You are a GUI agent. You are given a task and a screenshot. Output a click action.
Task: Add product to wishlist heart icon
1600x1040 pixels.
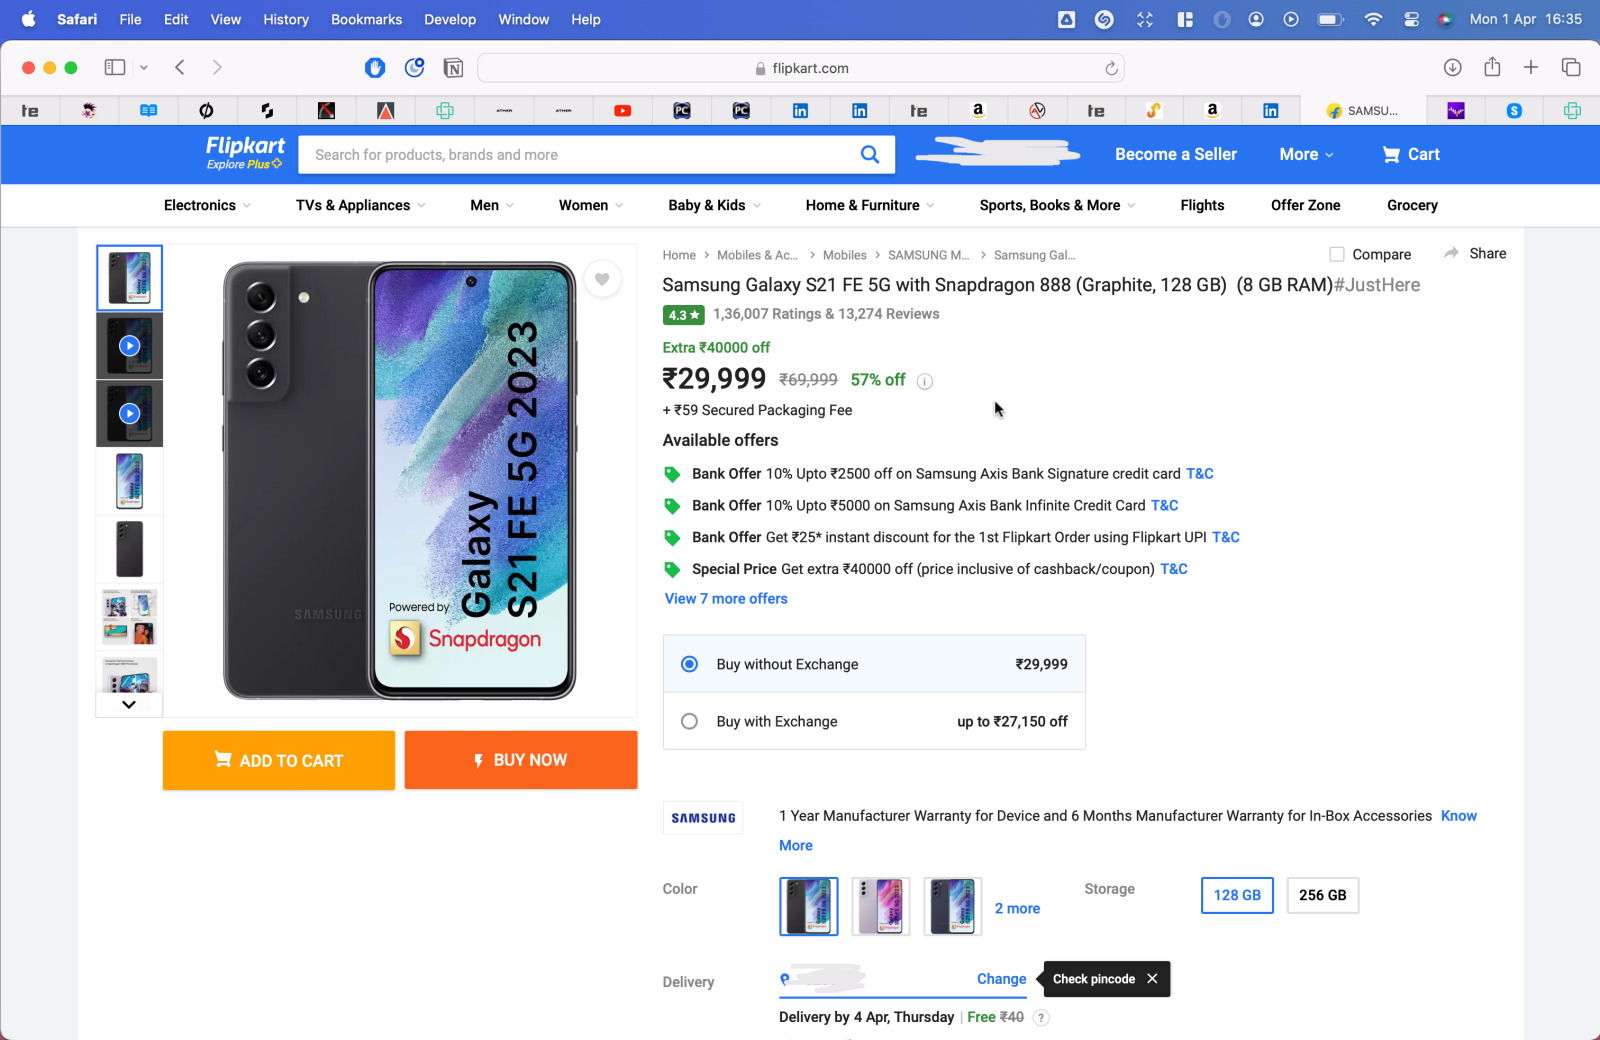coord(602,279)
